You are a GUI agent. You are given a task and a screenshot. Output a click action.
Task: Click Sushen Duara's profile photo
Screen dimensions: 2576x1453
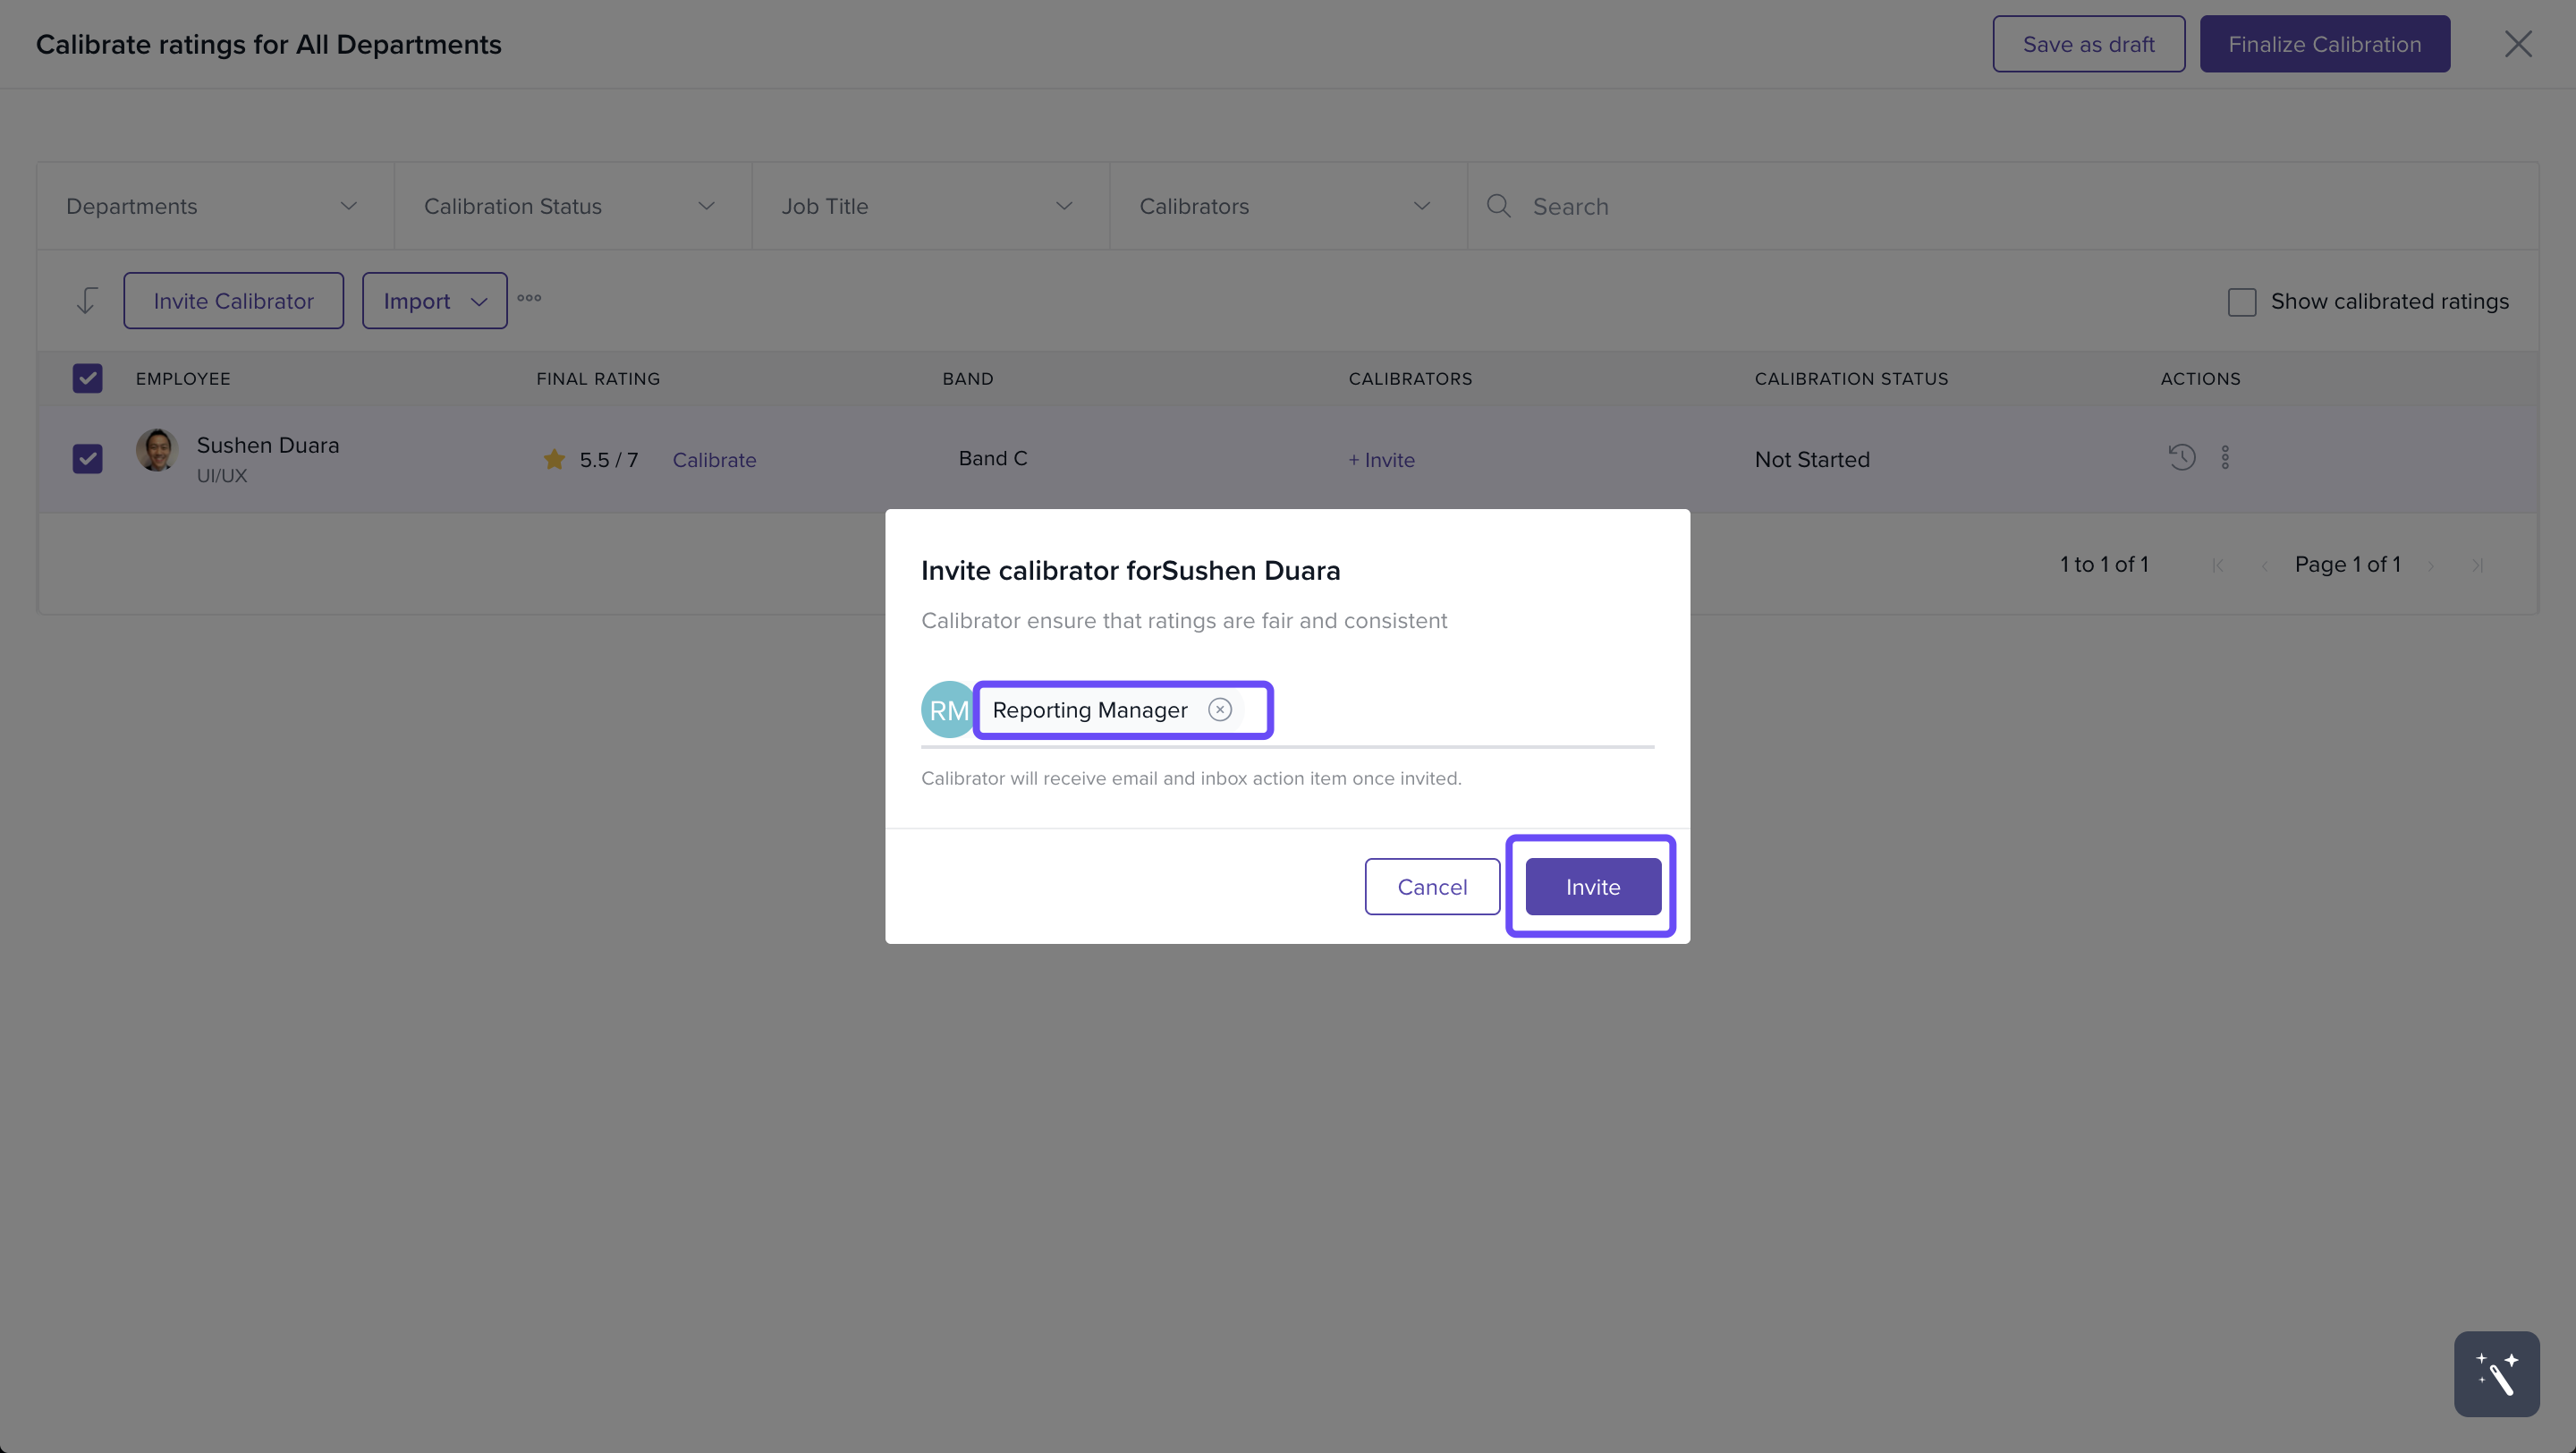pyautogui.click(x=157, y=450)
